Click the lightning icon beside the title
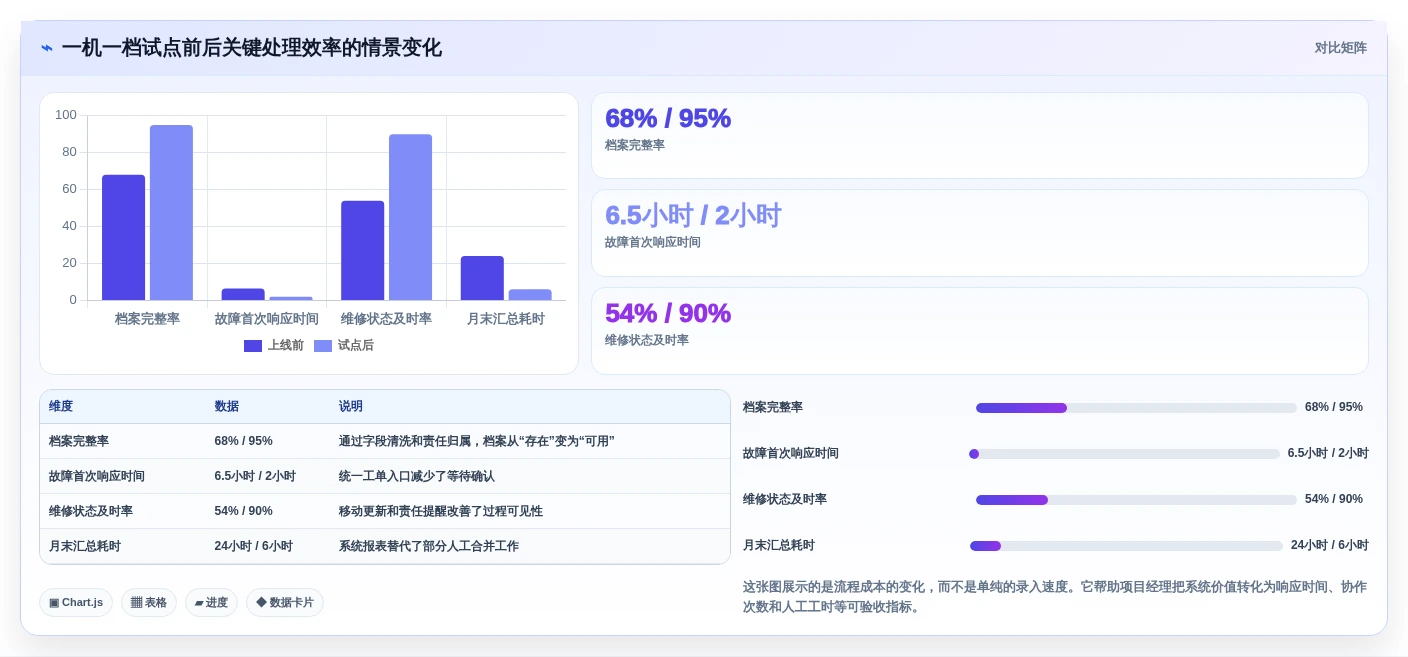 point(47,48)
